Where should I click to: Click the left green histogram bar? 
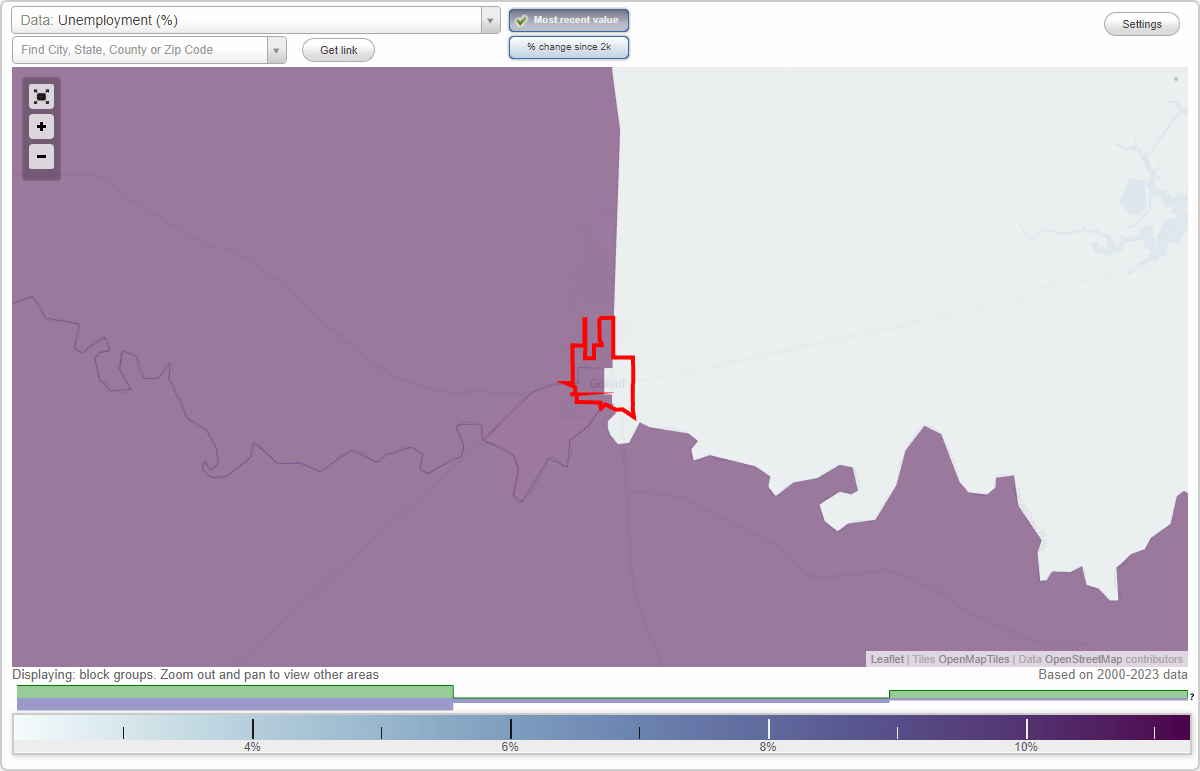[x=235, y=691]
